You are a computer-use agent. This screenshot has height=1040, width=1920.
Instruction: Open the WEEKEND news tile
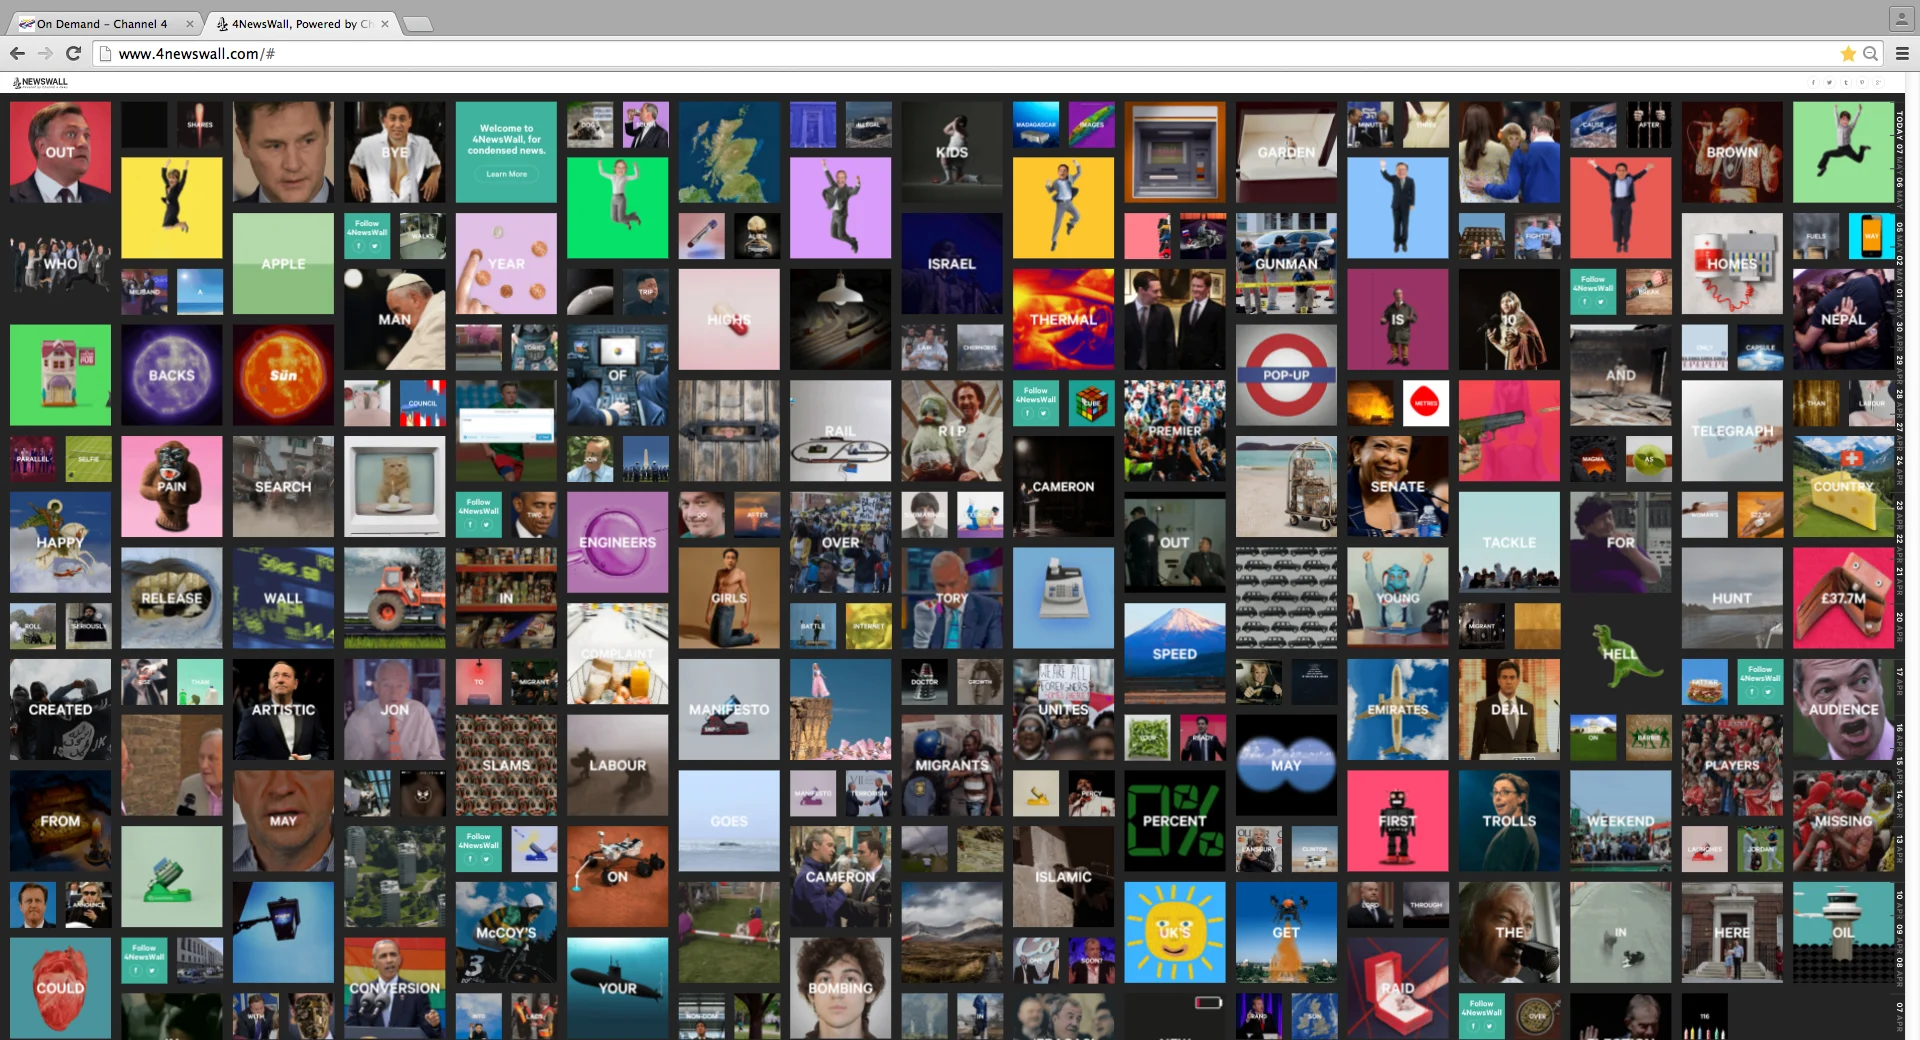(x=1620, y=820)
